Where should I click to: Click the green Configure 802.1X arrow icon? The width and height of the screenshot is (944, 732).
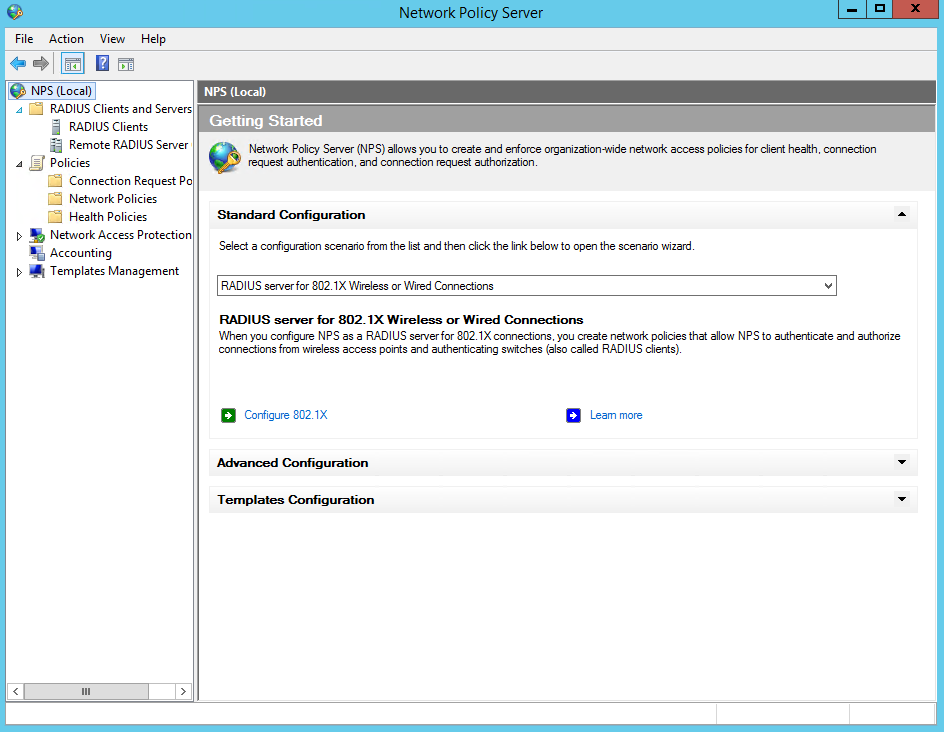(x=229, y=415)
